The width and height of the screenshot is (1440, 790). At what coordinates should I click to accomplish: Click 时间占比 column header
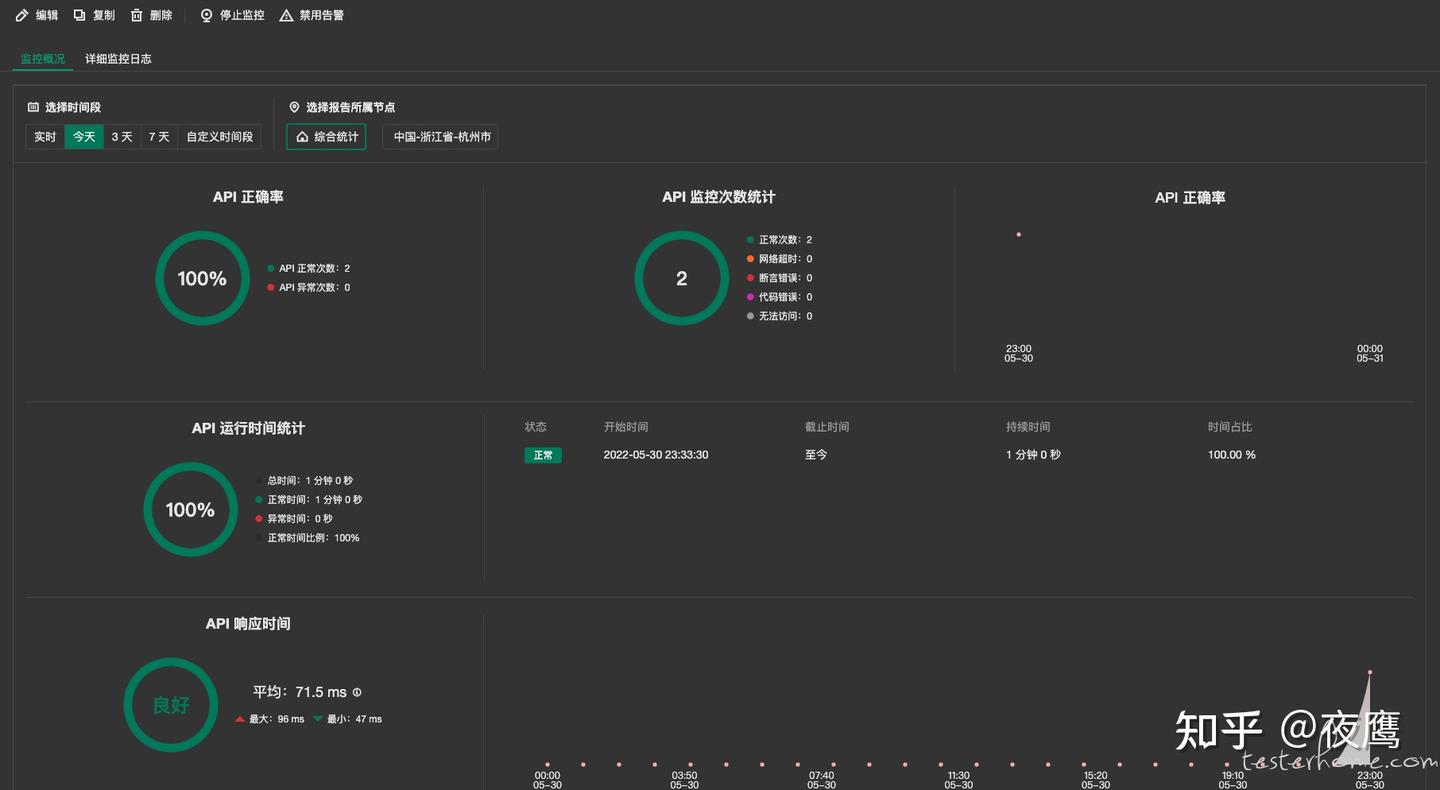[1230, 427]
